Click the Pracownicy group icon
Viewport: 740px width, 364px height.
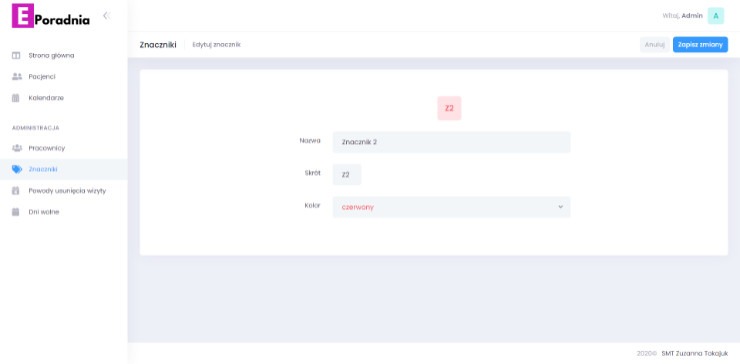coord(17,148)
